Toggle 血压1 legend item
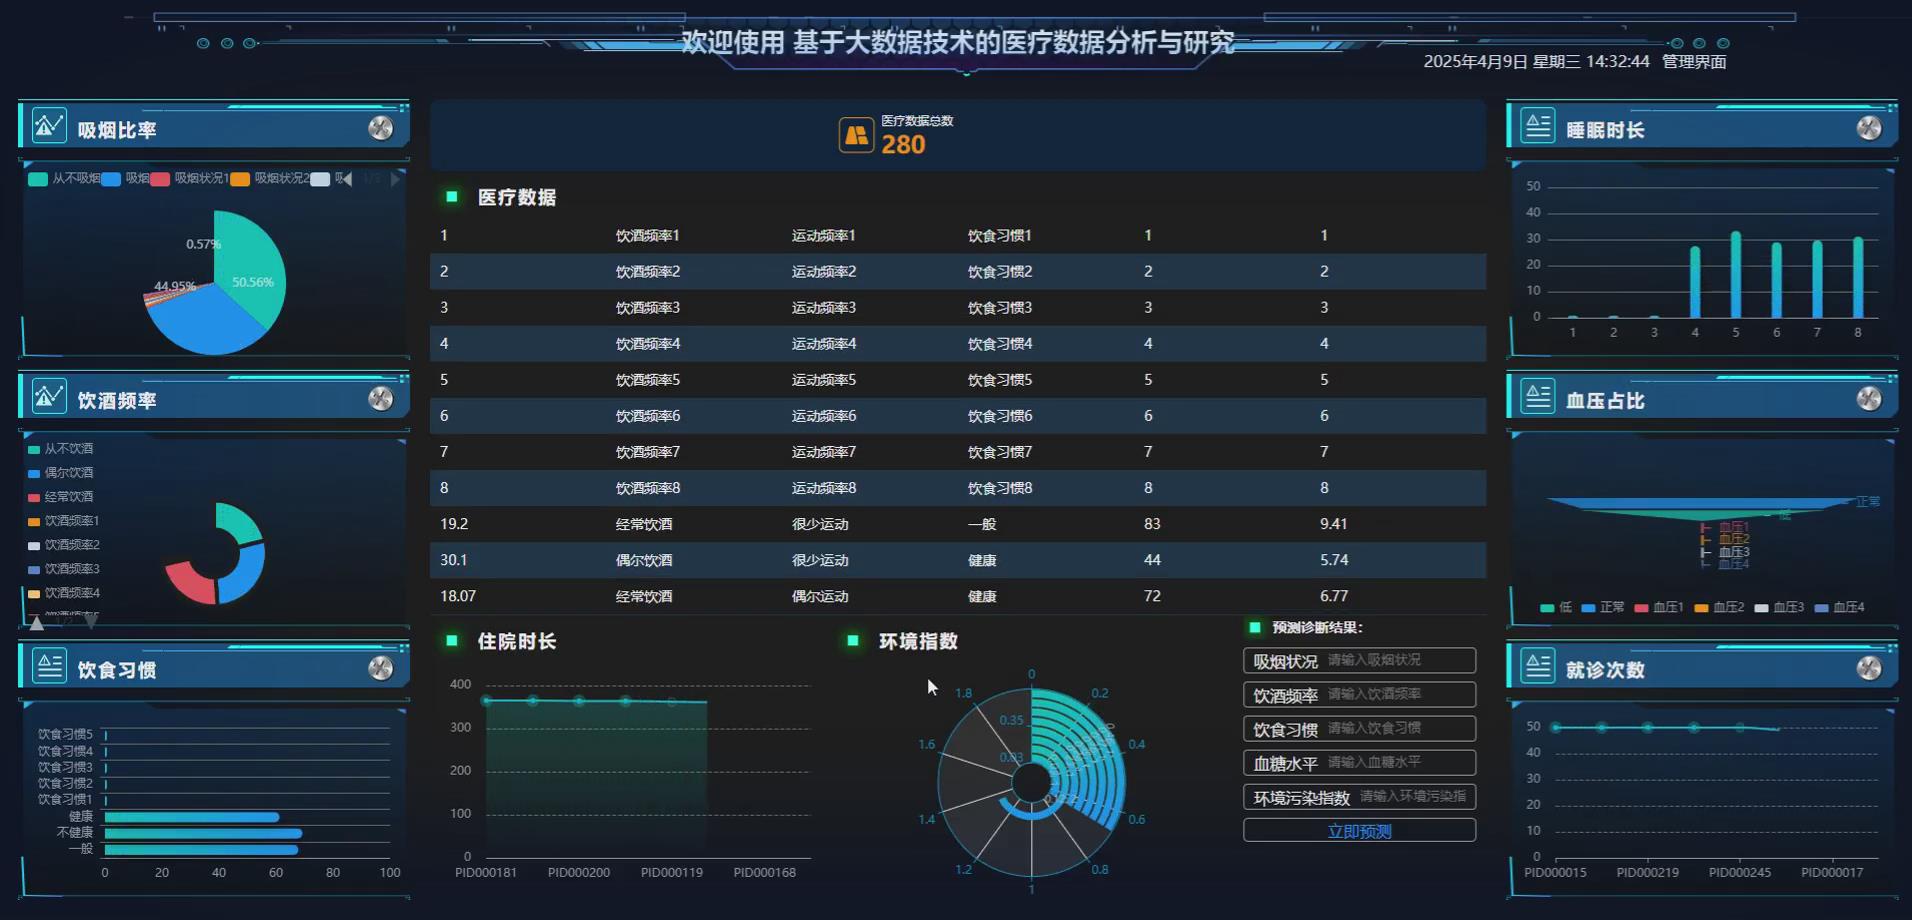The height and width of the screenshot is (920, 1912). [1659, 607]
